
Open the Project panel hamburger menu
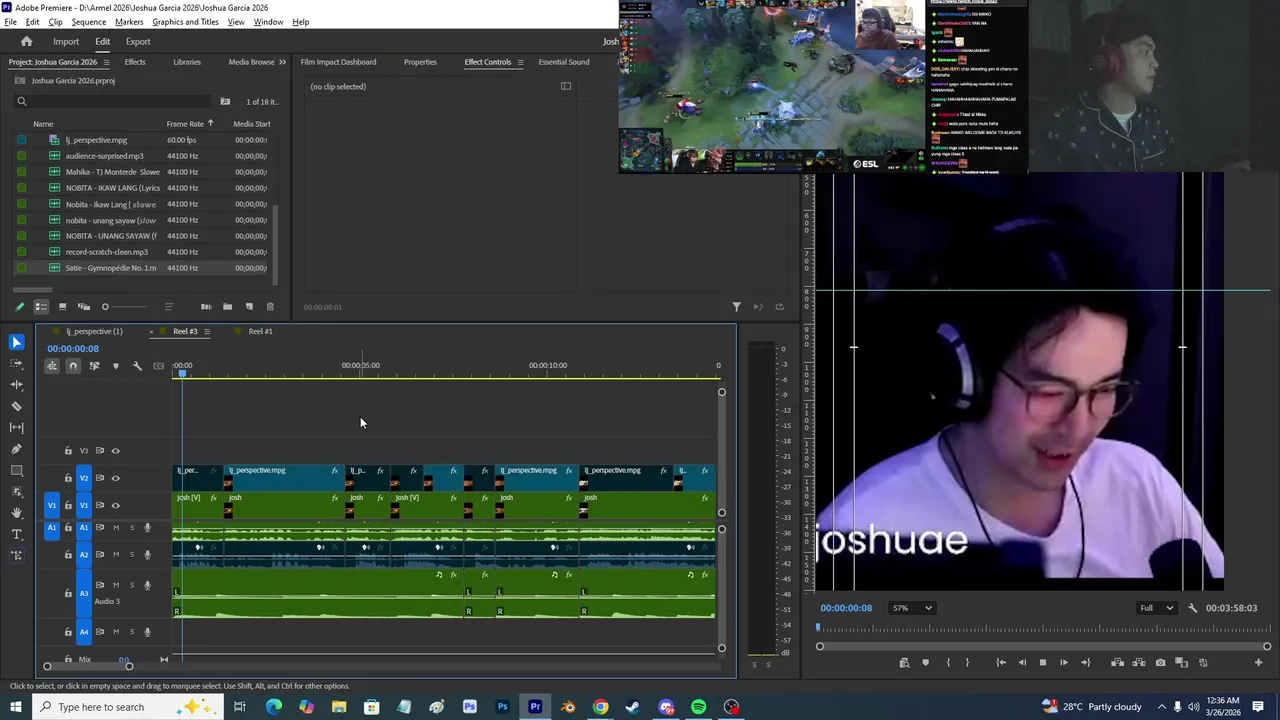click(106, 62)
